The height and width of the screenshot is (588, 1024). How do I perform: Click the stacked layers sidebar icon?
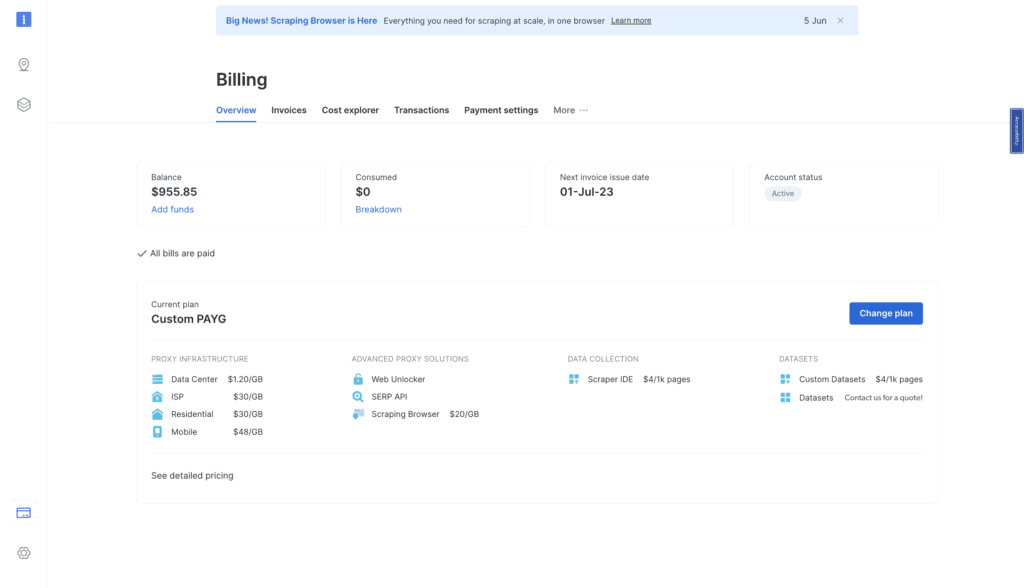coord(23,104)
